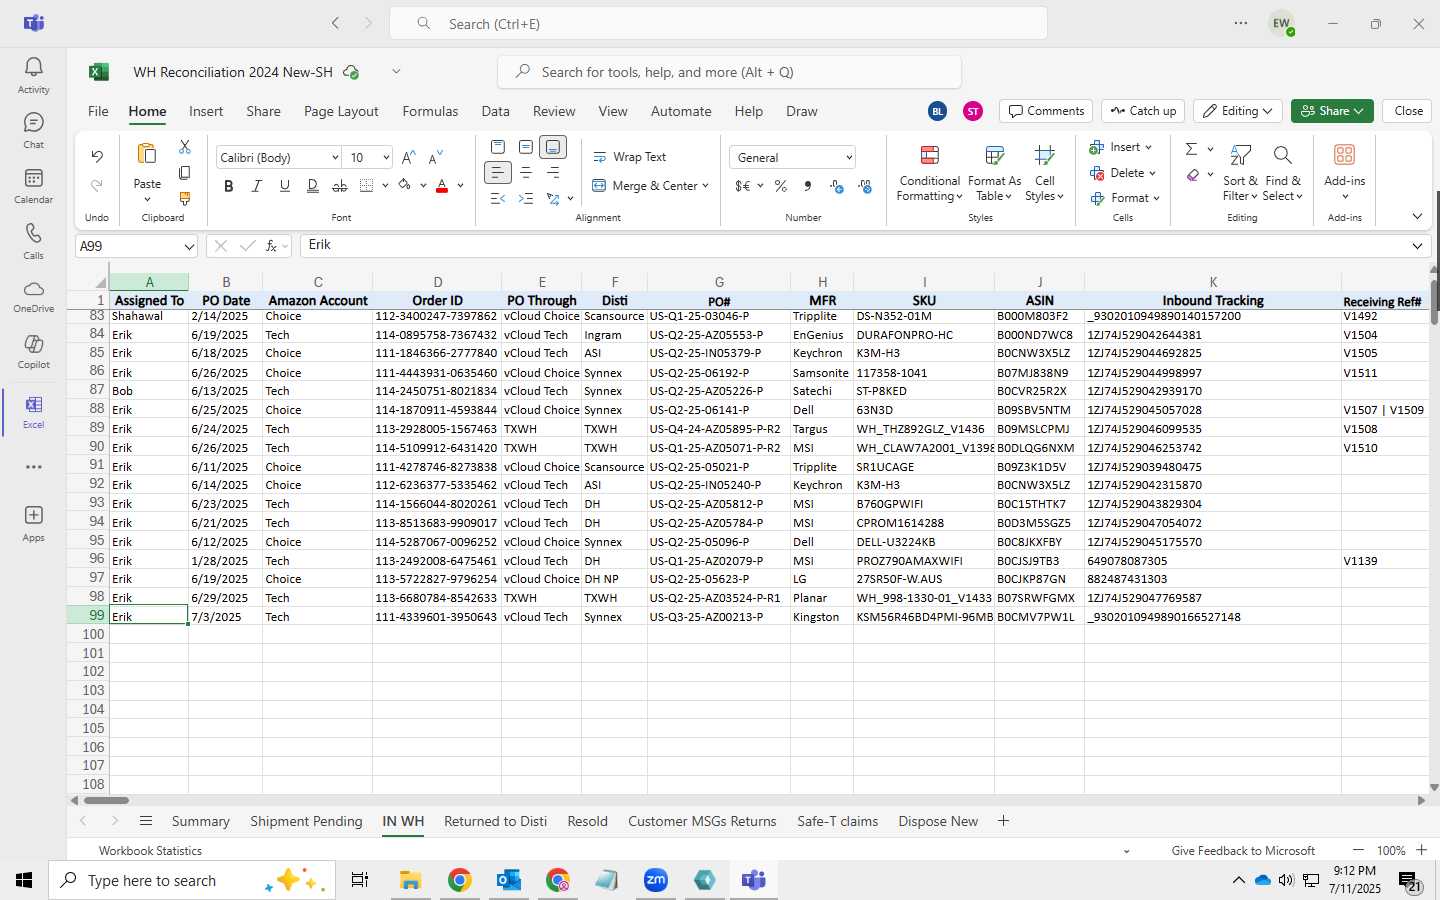This screenshot has width=1440, height=900.
Task: Click the Comments button
Action: [1046, 111]
